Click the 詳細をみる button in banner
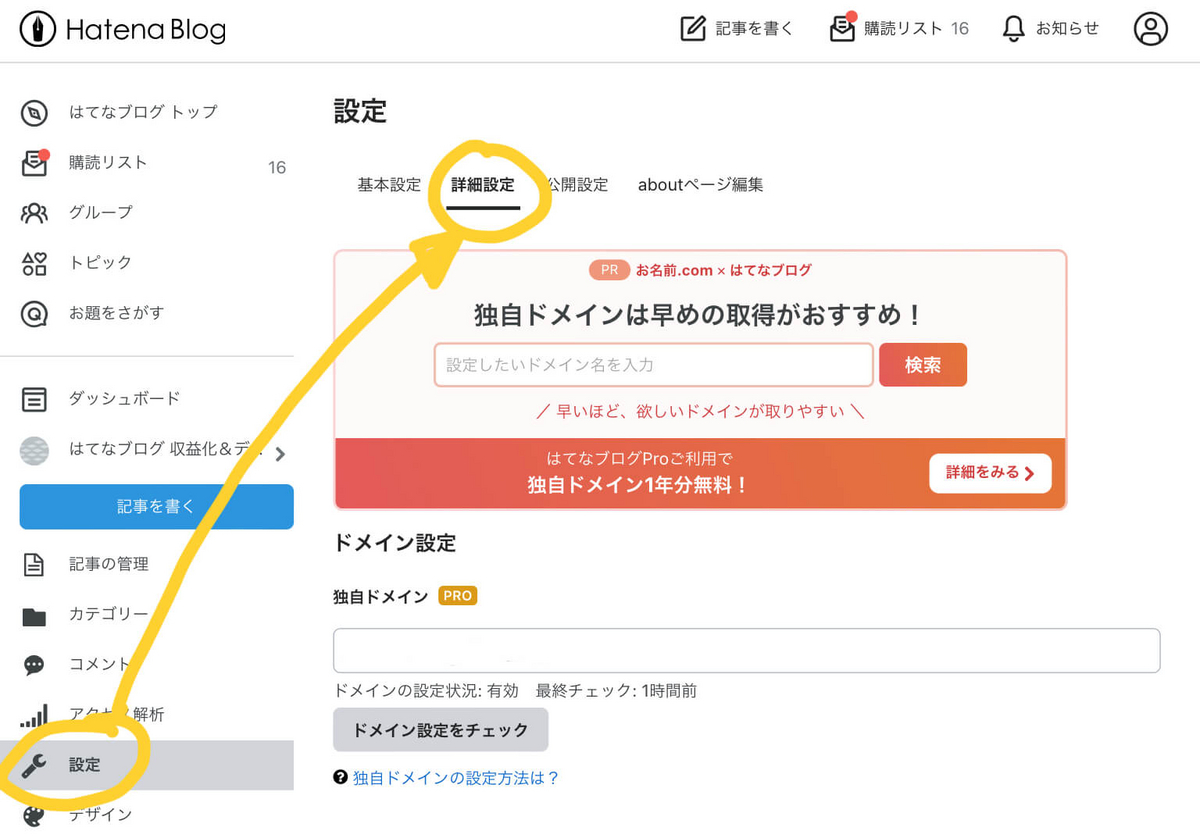Viewport: 1200px width, 838px height. tap(990, 473)
